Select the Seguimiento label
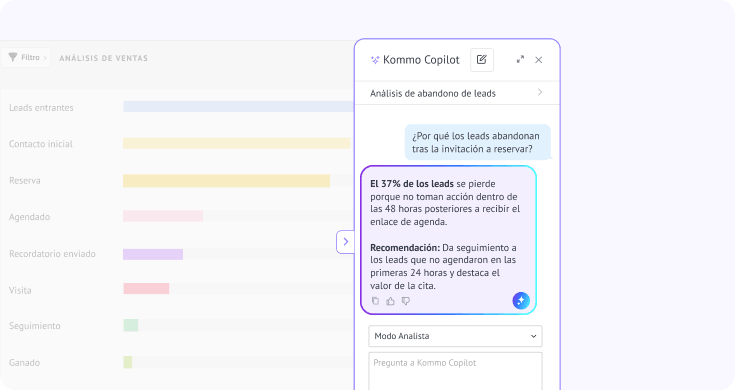This screenshot has width=735, height=390. 35,326
